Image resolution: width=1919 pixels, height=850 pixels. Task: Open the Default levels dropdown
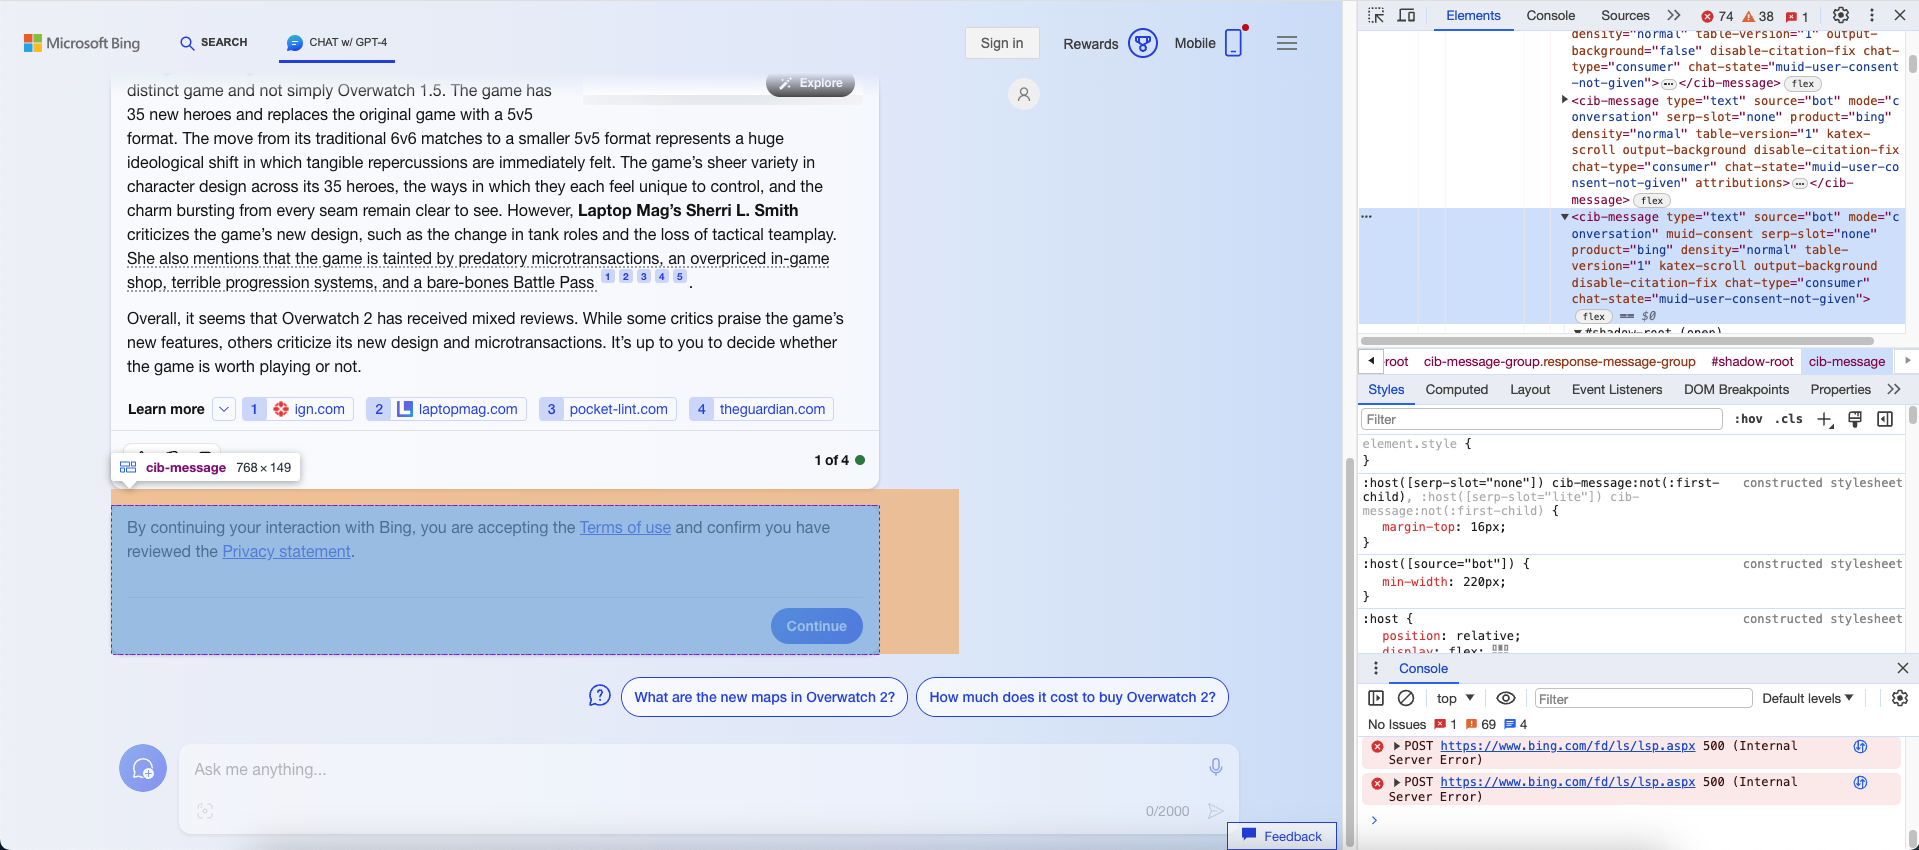[x=1807, y=698]
